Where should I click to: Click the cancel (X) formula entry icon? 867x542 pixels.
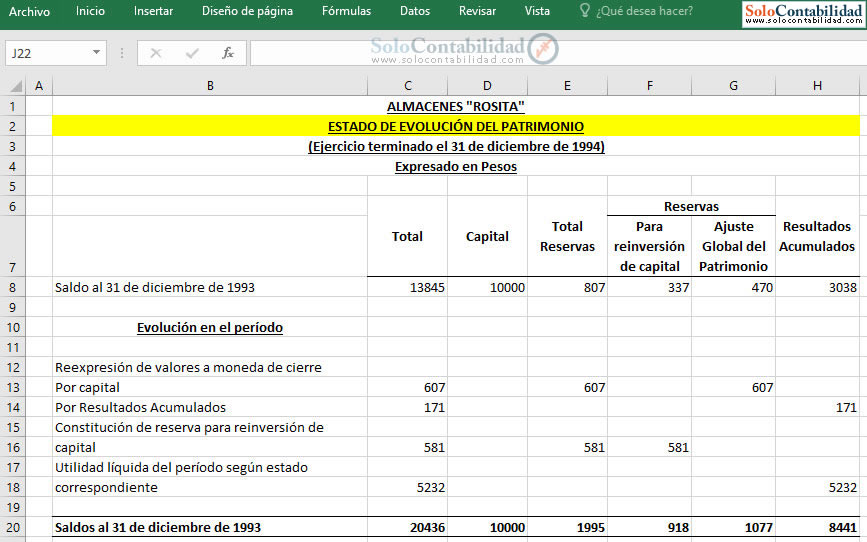156,53
